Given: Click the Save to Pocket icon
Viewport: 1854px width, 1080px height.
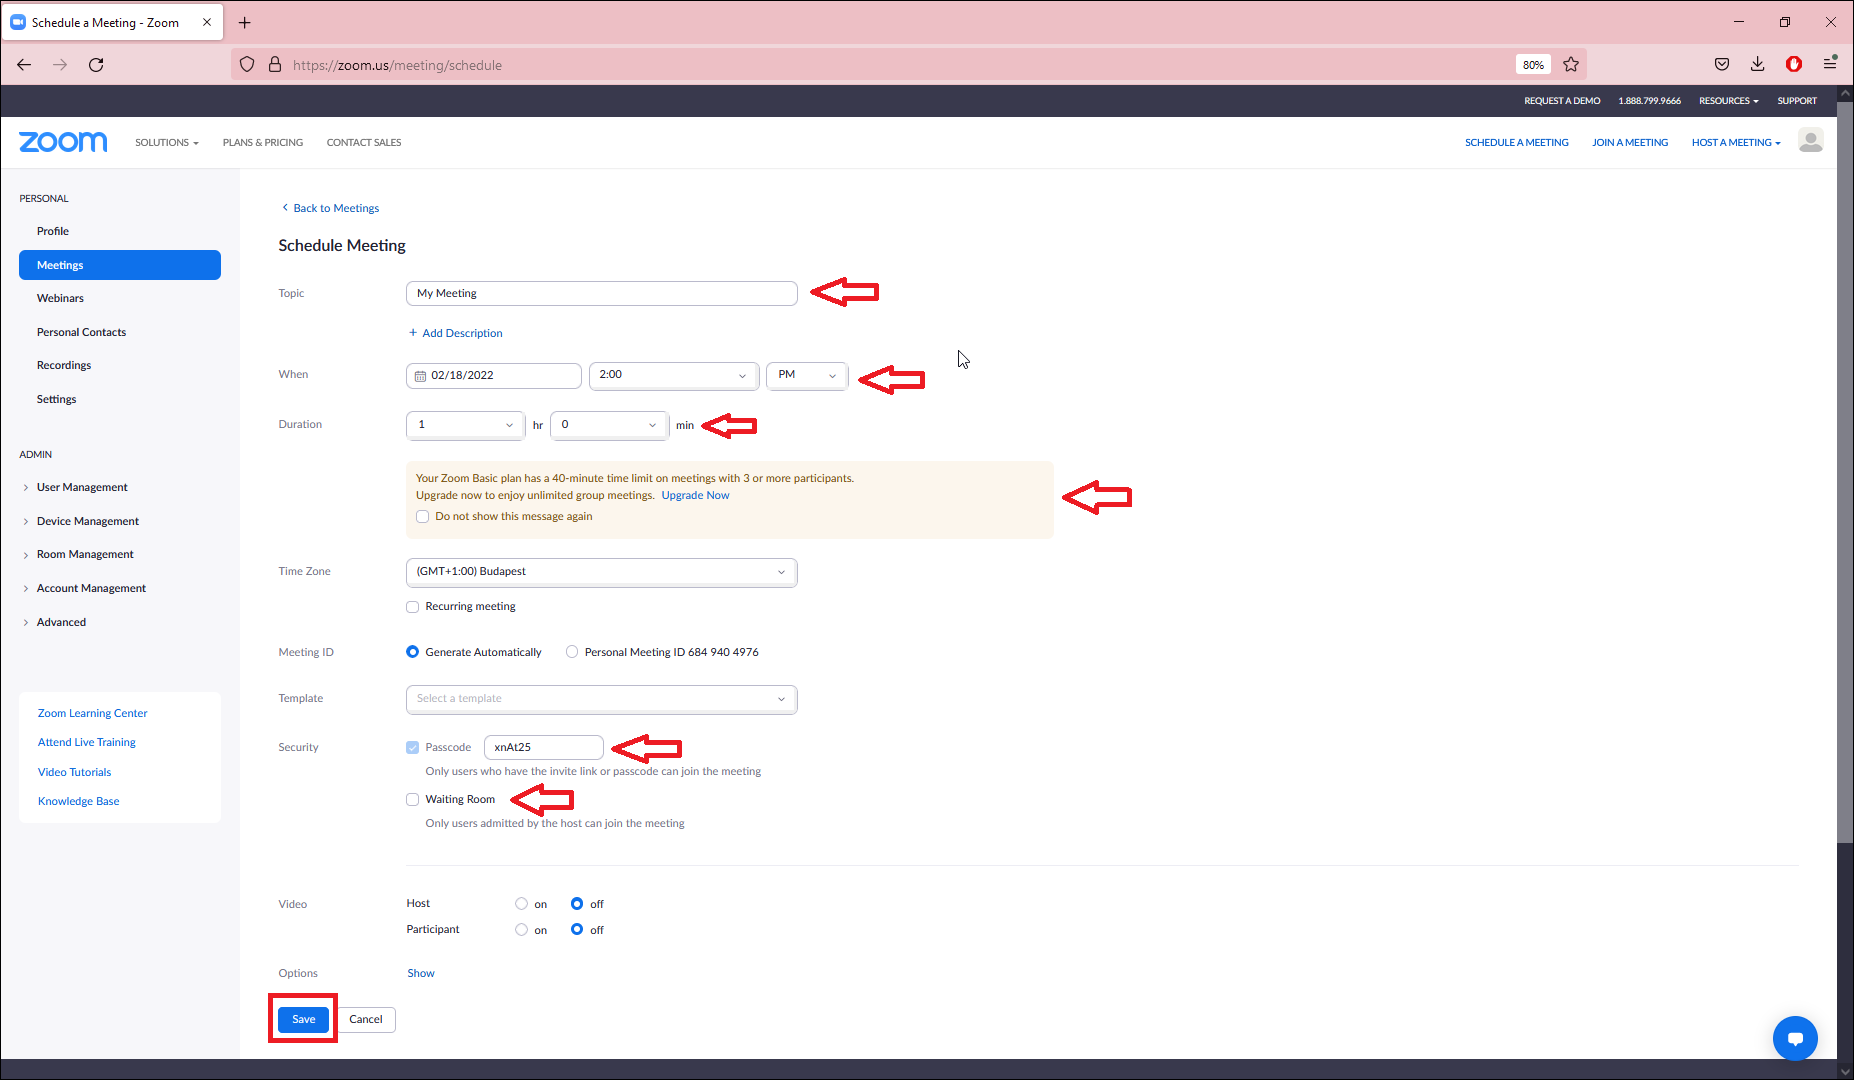Looking at the screenshot, I should click(x=1721, y=65).
